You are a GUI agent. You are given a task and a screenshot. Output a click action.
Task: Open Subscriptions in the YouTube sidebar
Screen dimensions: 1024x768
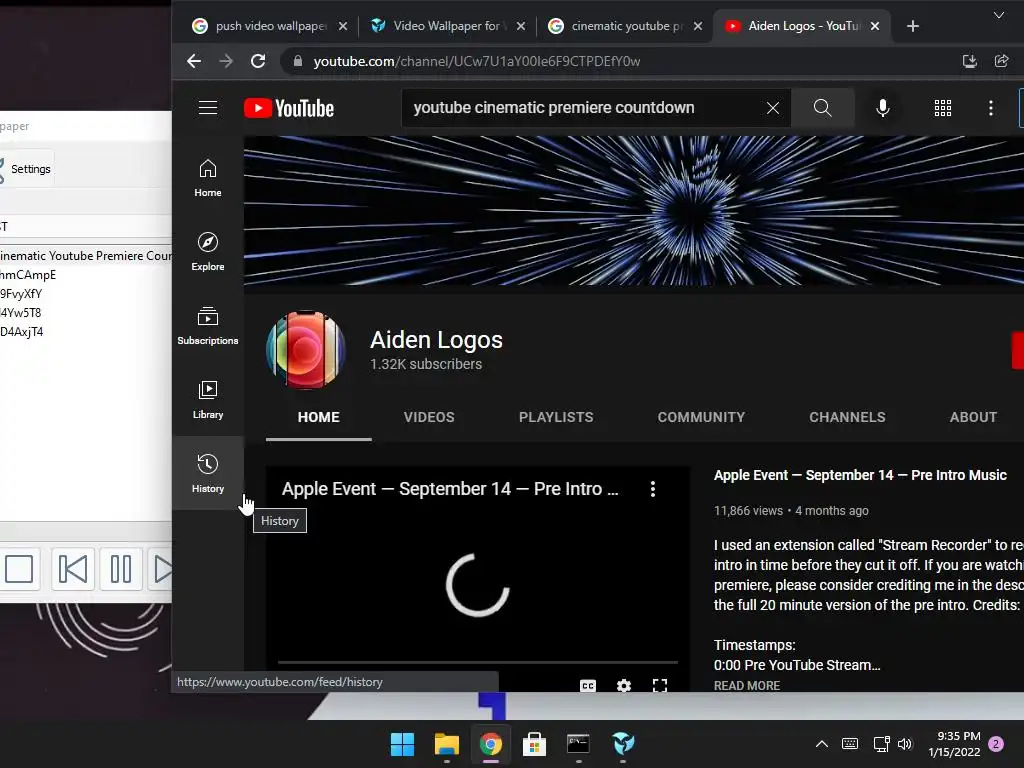[208, 325]
